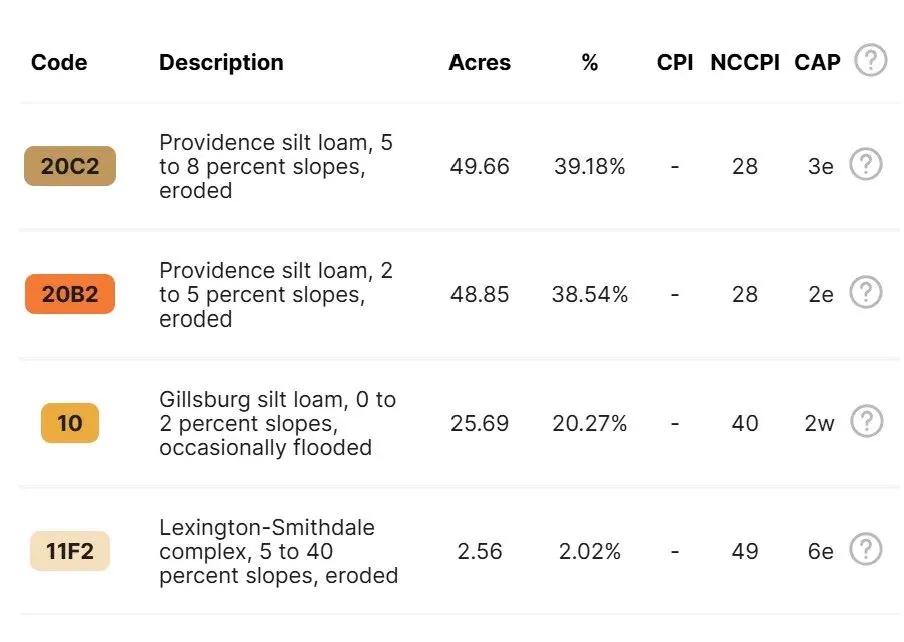904x642 pixels.
Task: Open help icon for the 11F2 row
Action: 866,549
